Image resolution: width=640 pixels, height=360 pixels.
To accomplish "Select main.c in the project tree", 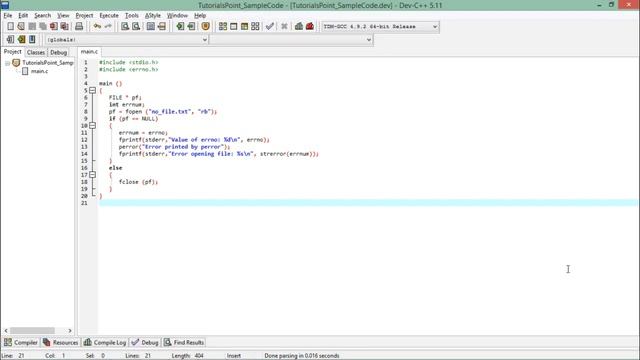I will (40, 71).
